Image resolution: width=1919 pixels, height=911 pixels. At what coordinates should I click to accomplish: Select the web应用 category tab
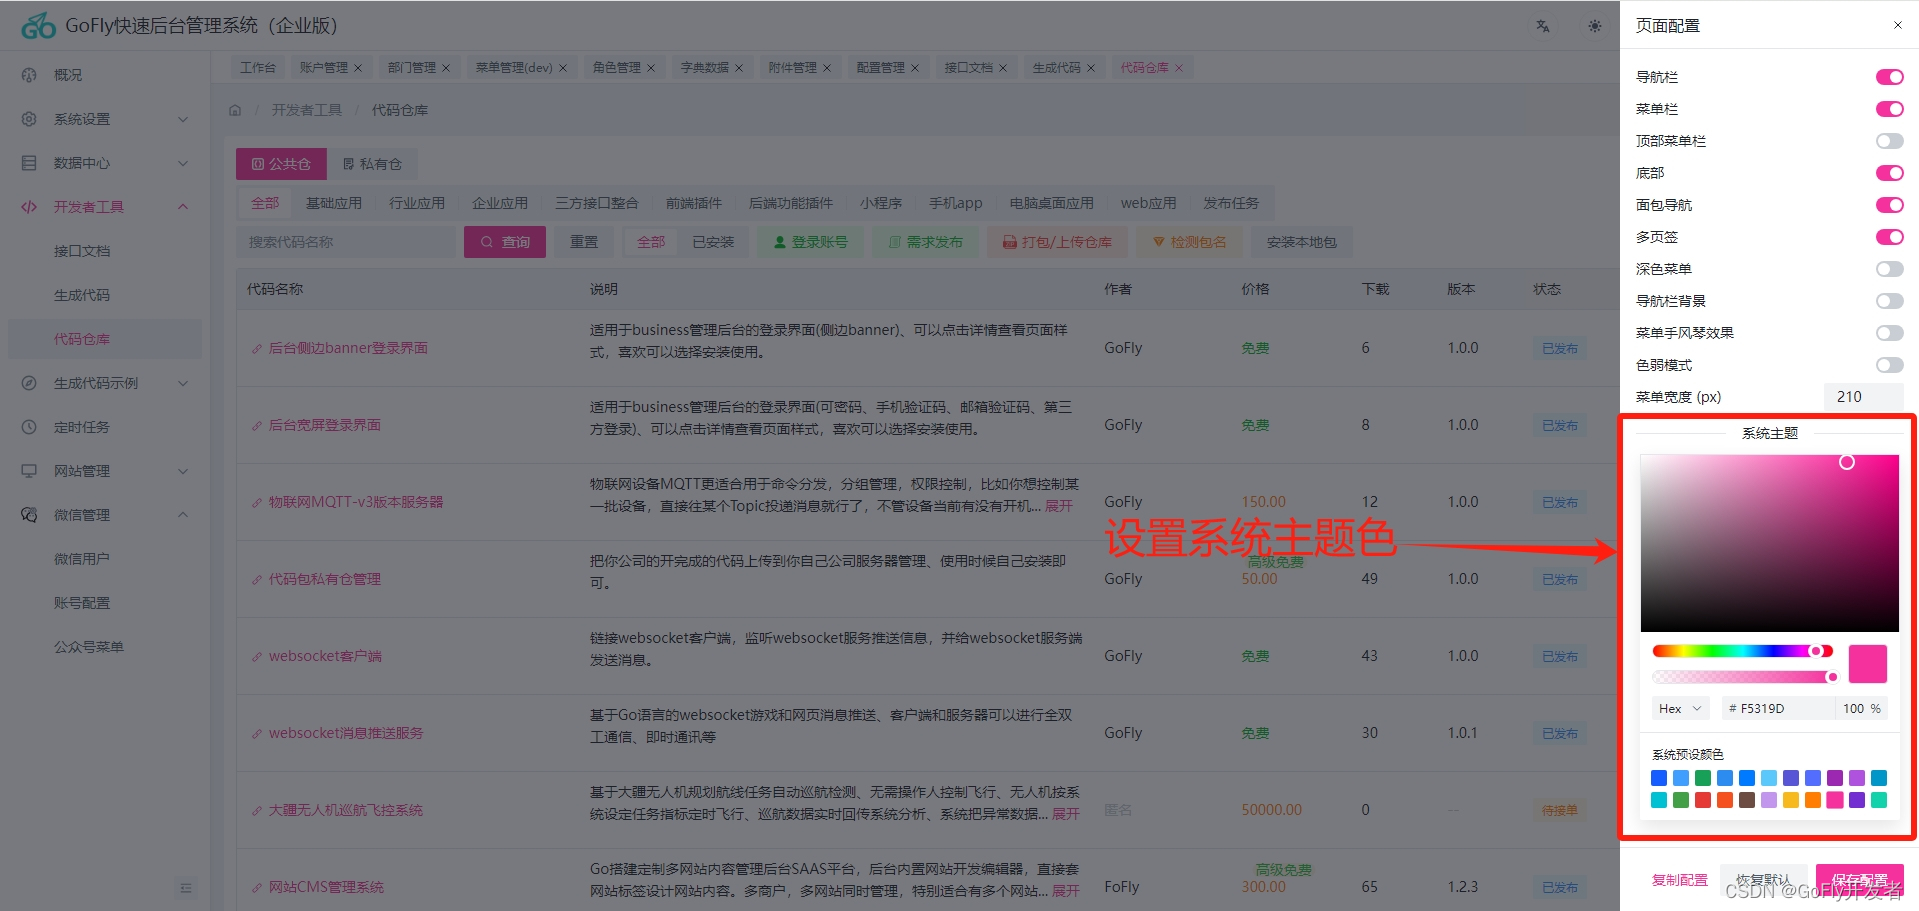click(1147, 202)
